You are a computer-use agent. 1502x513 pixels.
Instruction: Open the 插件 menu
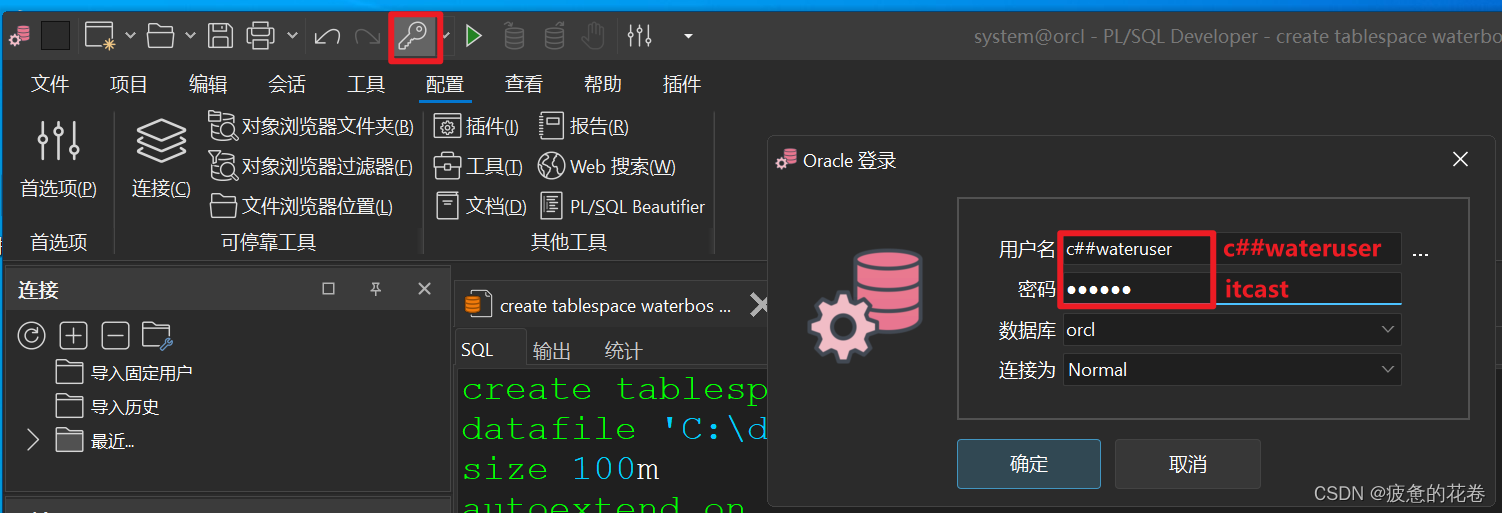(x=682, y=85)
